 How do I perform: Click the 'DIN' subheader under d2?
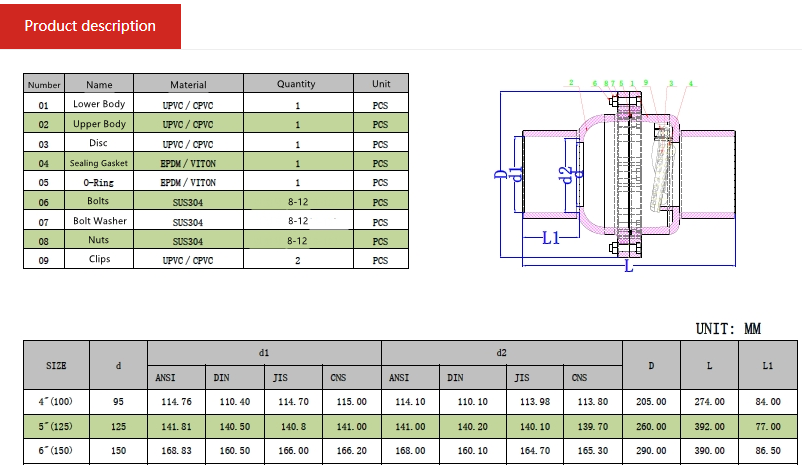pyautogui.click(x=473, y=377)
